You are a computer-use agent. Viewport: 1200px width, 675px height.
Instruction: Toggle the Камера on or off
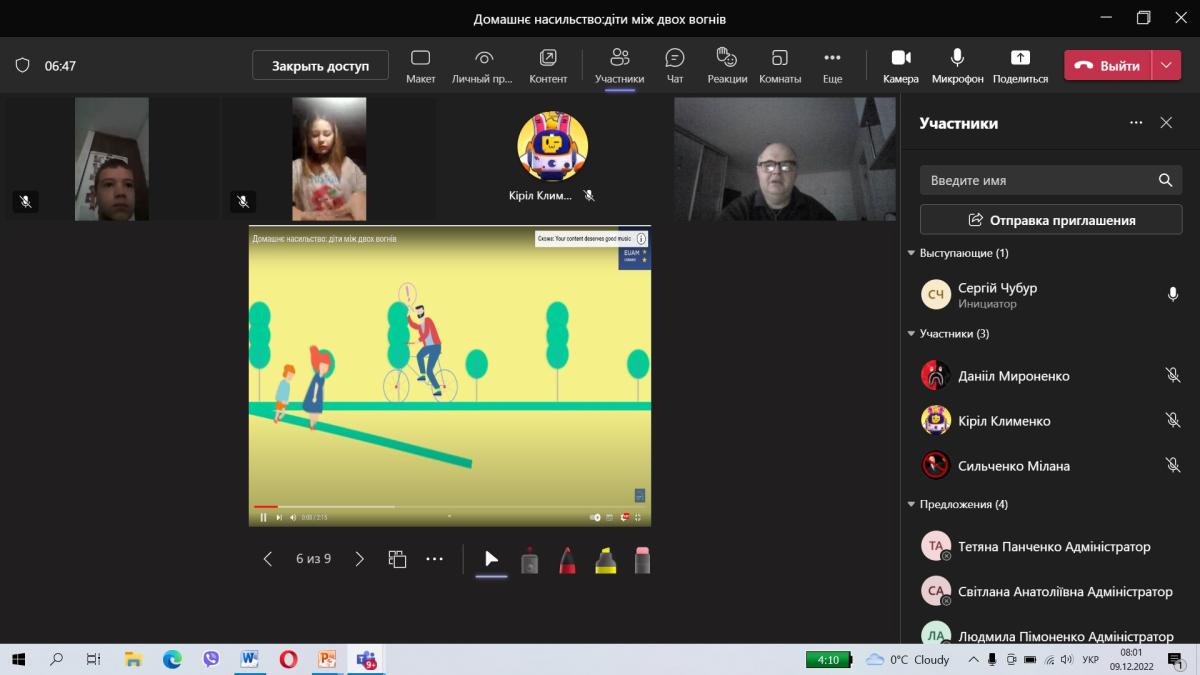(x=901, y=66)
